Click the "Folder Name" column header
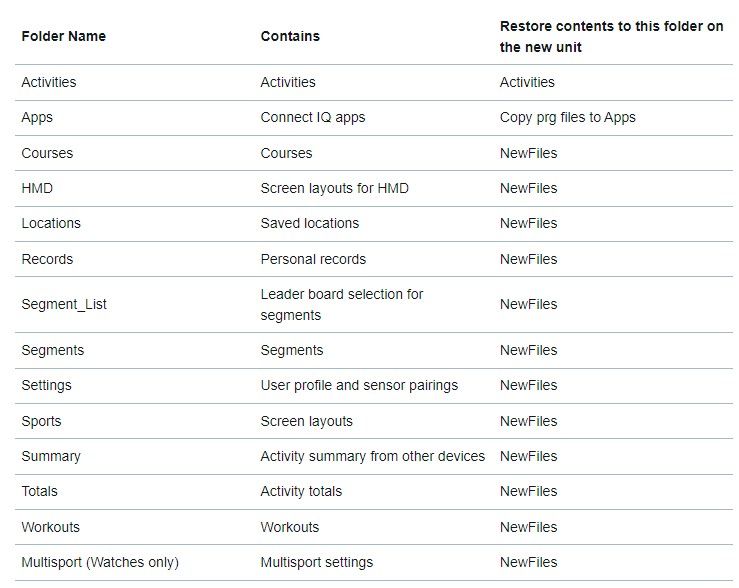The width and height of the screenshot is (739, 588). (x=63, y=36)
